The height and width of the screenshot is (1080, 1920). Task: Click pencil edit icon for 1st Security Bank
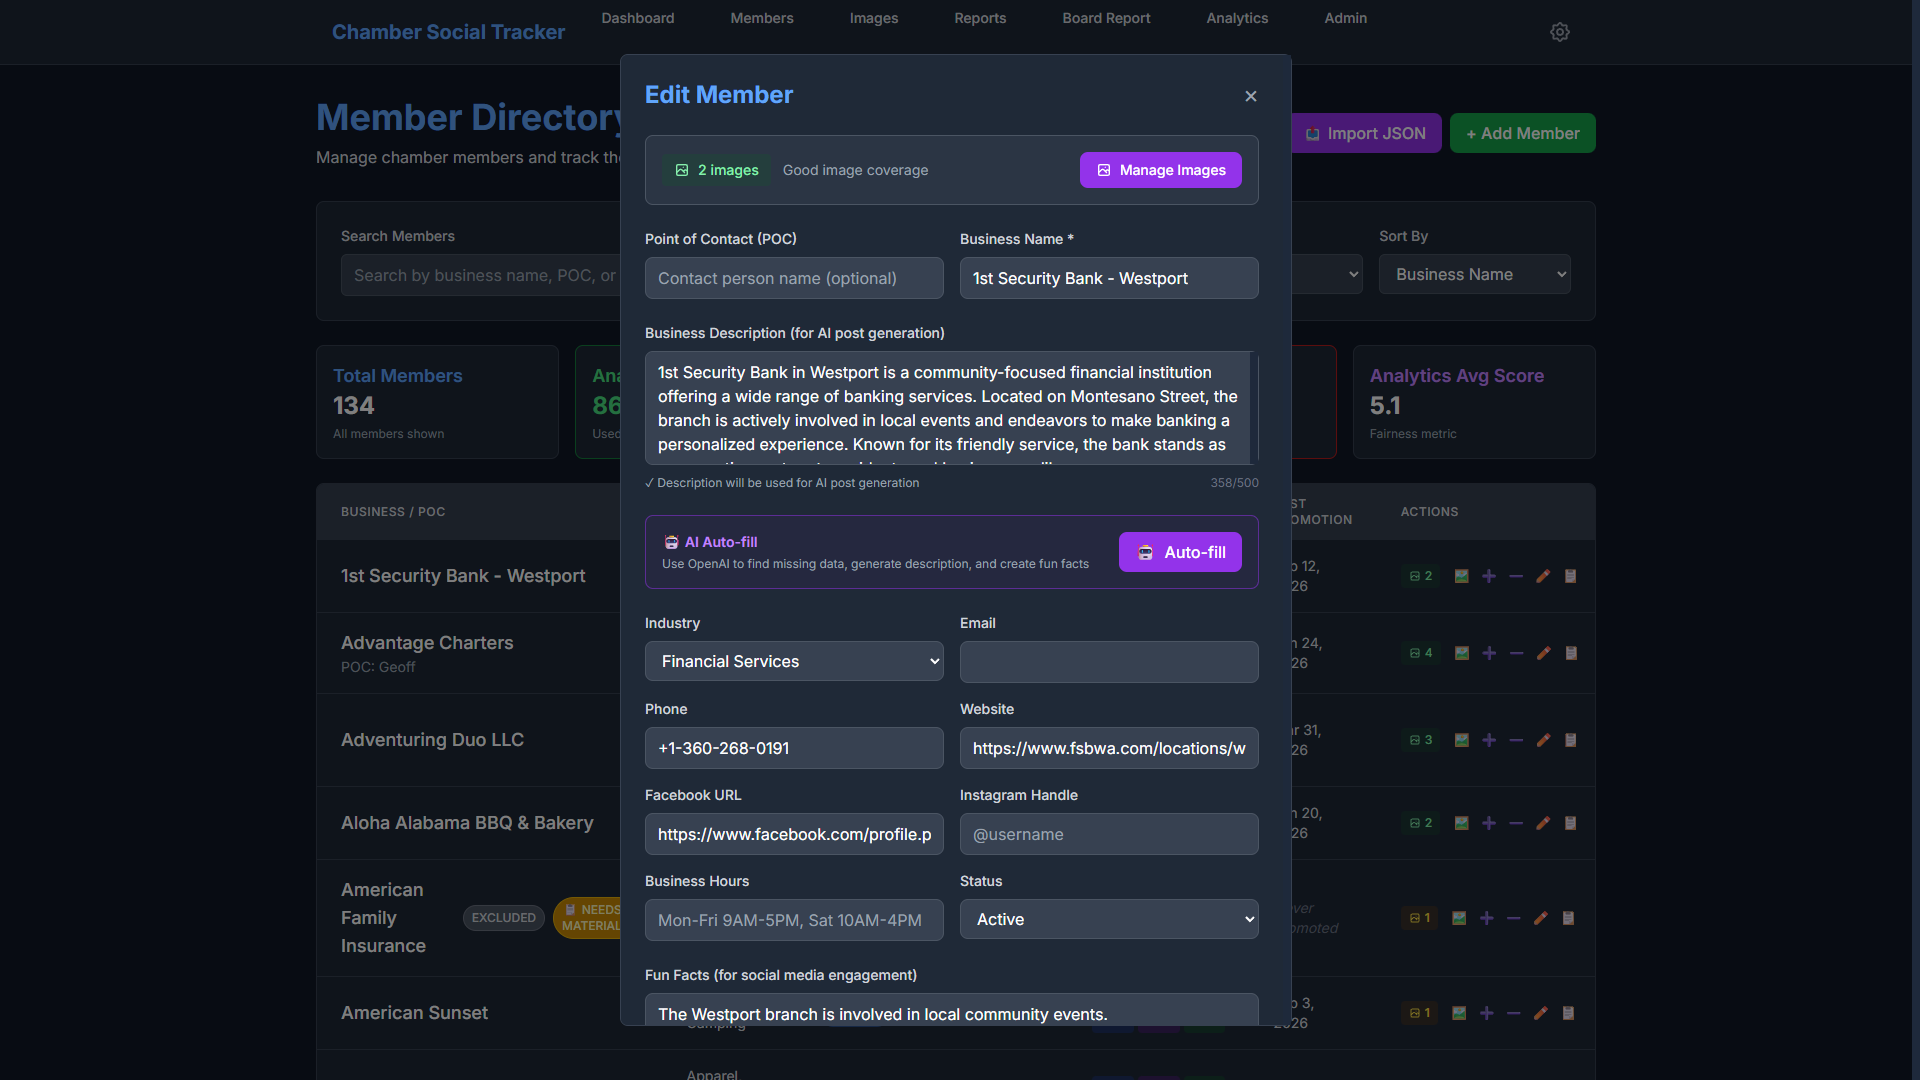pyautogui.click(x=1543, y=576)
